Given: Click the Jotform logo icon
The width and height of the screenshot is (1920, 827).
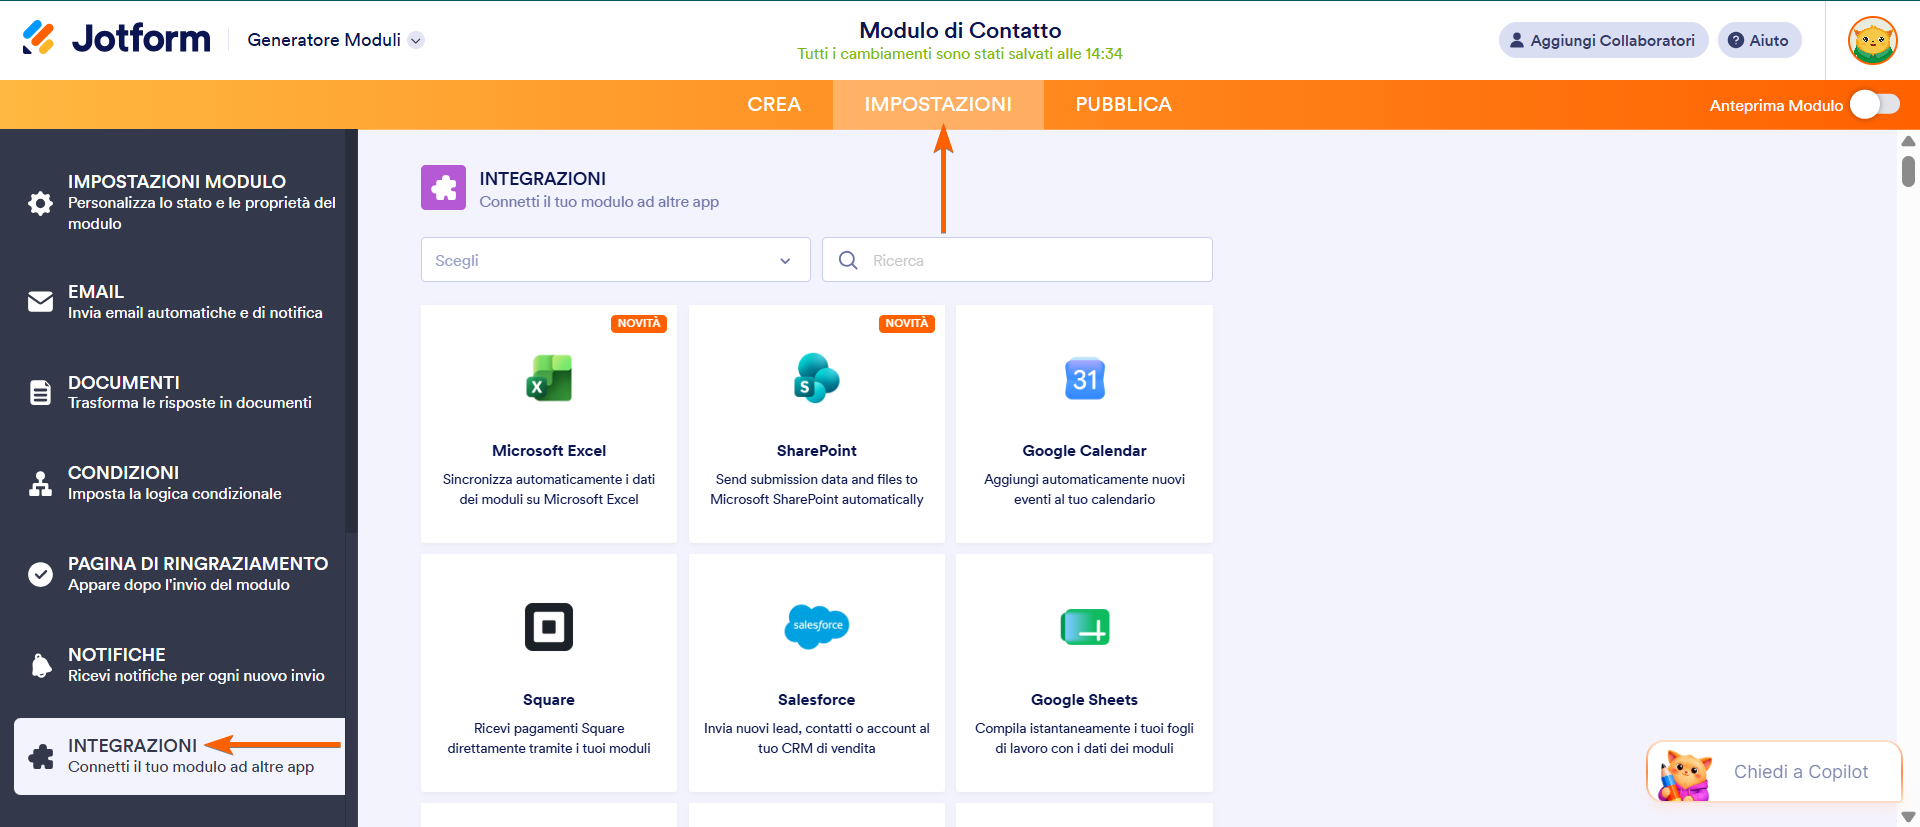Looking at the screenshot, I should click(x=39, y=38).
